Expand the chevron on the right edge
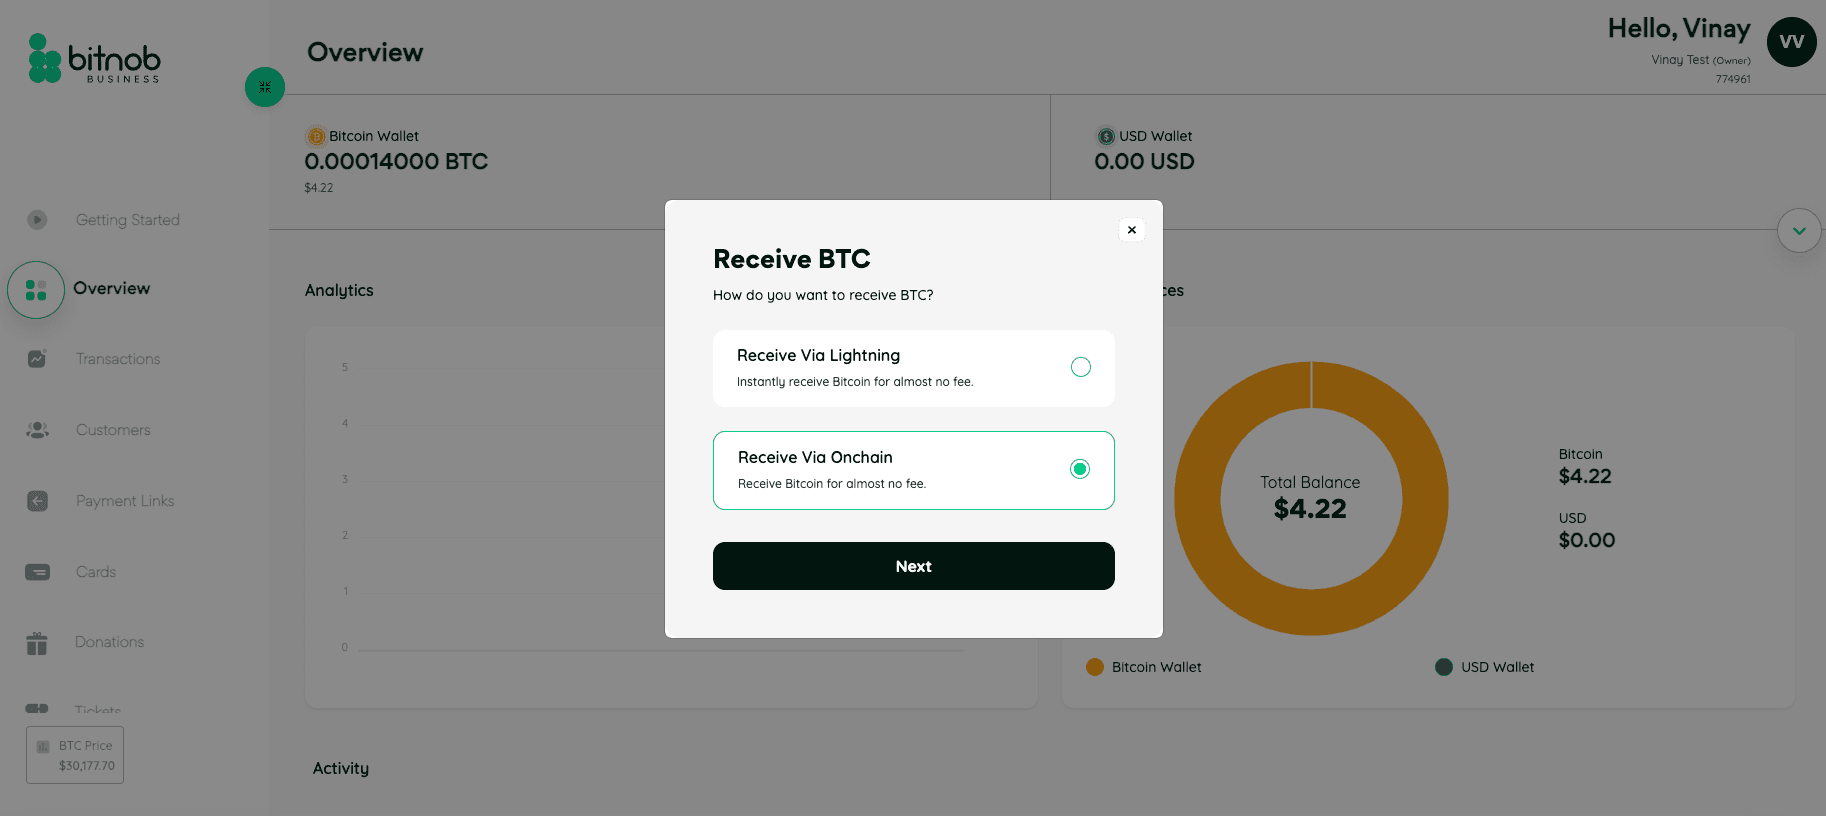 pyautogui.click(x=1798, y=230)
